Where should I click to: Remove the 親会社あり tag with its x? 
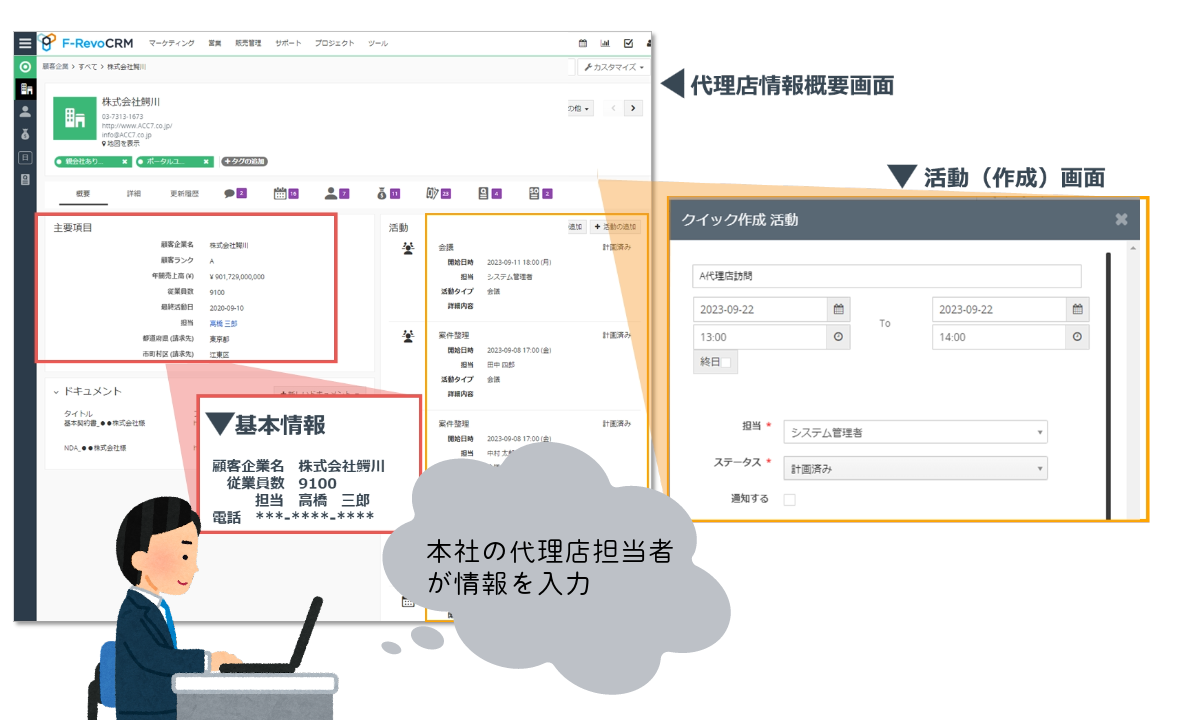(125, 161)
